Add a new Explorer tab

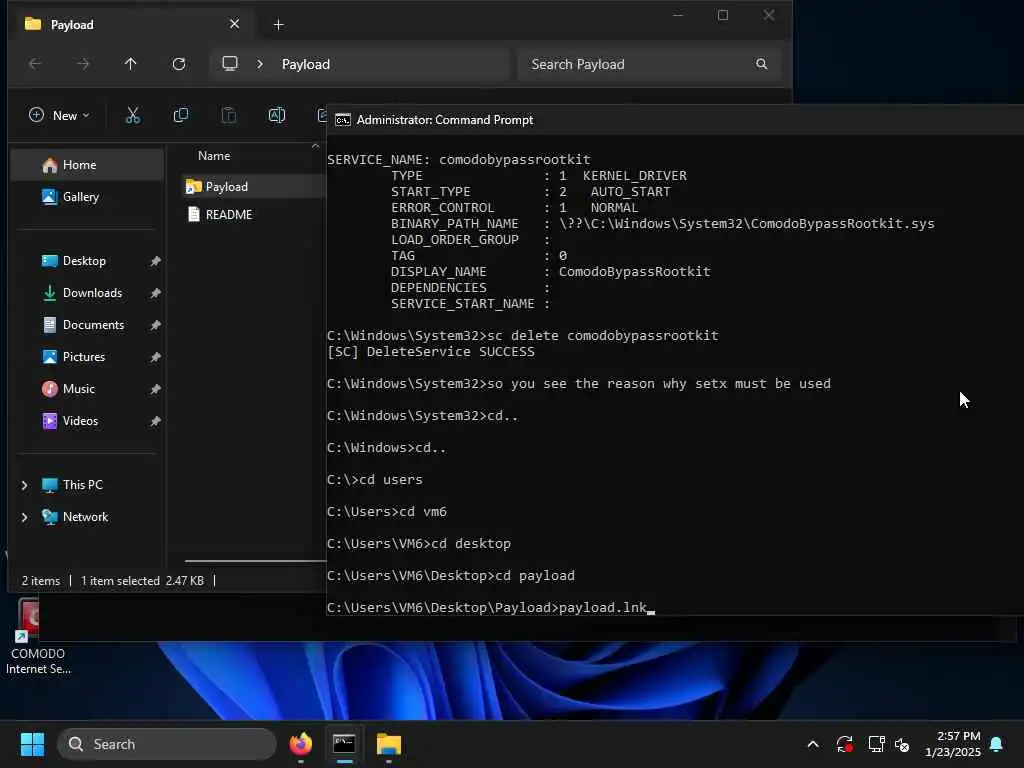(x=278, y=25)
